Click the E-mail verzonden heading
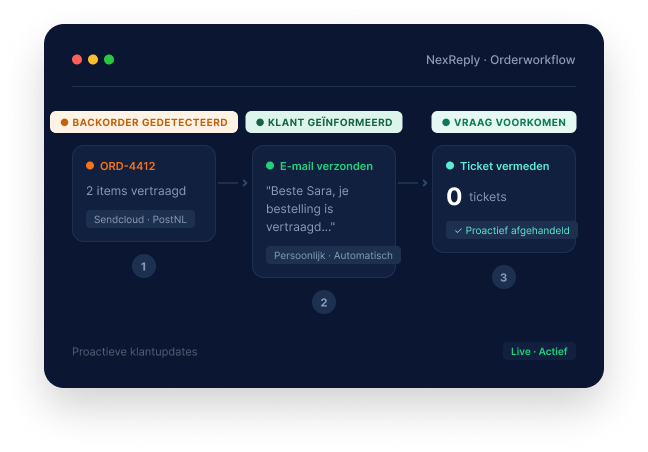Image resolution: width=648 pixels, height=452 pixels. click(x=326, y=166)
